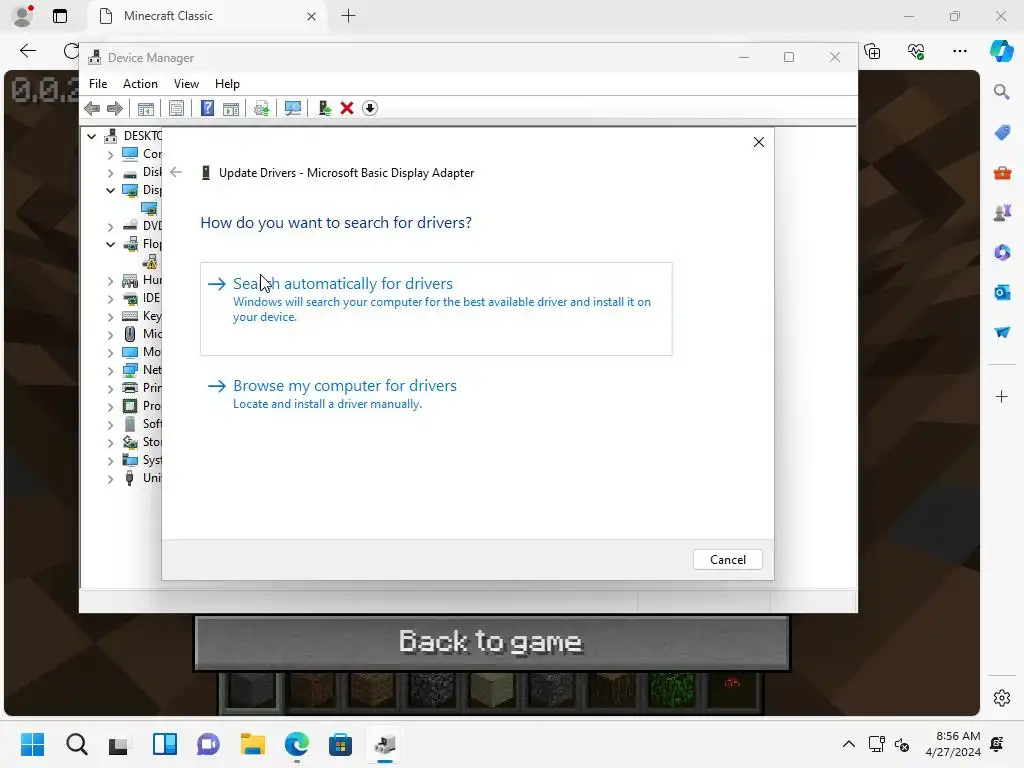Close the Minecraft Classic tab
1024x768 pixels.
click(x=312, y=16)
